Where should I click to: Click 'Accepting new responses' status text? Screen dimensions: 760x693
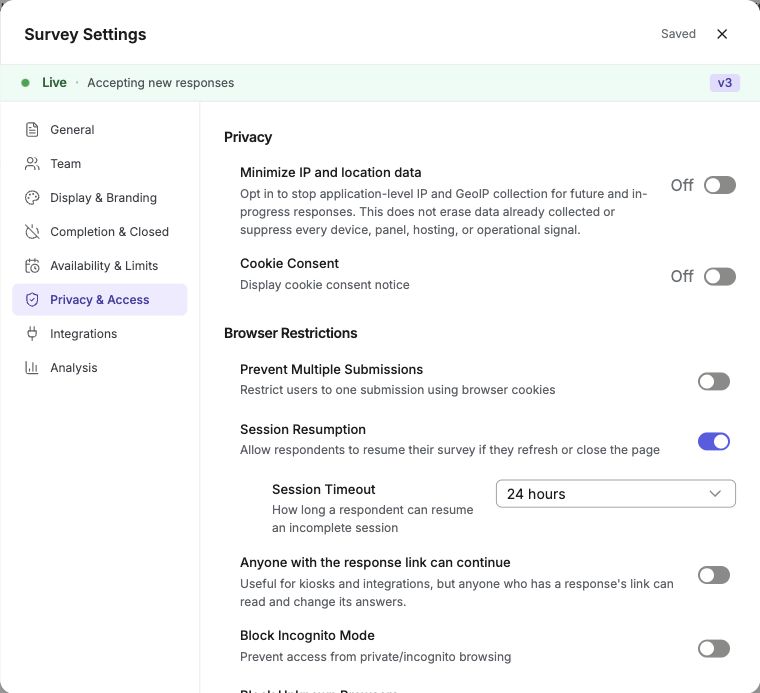[160, 83]
